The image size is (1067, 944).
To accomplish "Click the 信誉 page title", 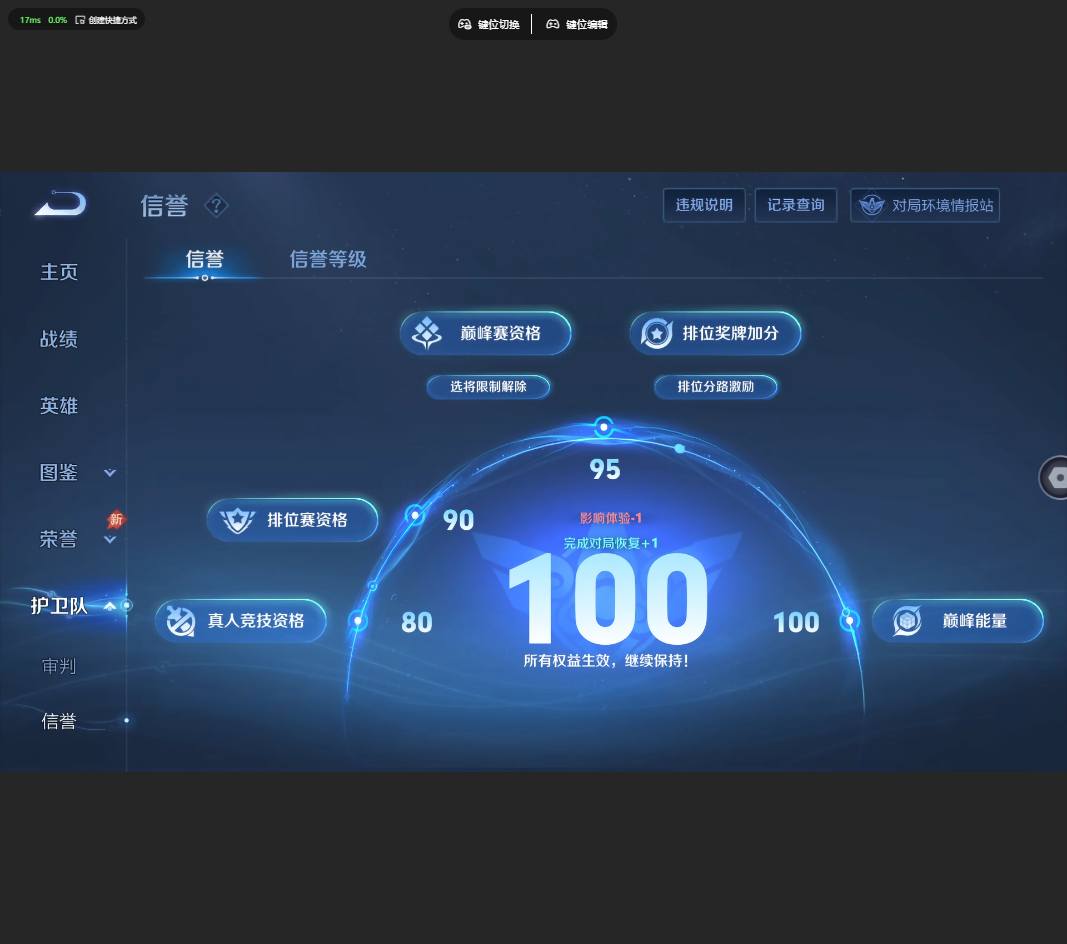I will click(x=164, y=206).
